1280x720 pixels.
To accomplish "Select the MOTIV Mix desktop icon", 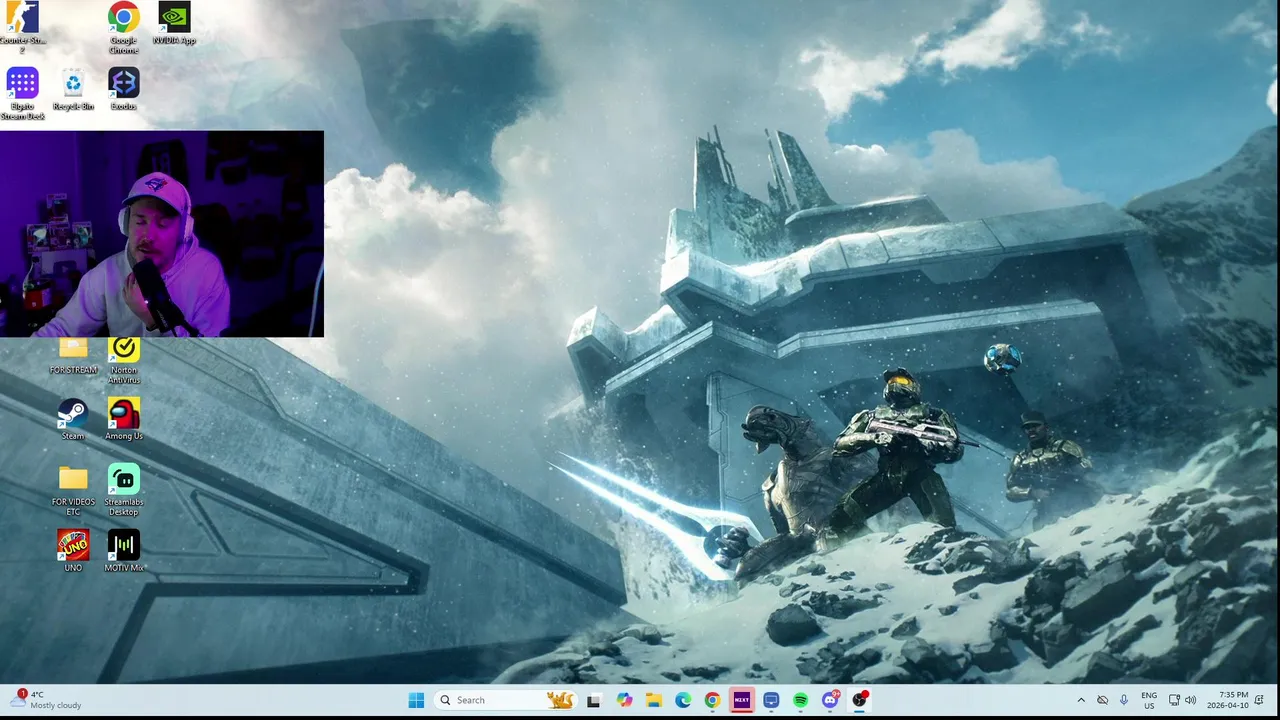I will (x=124, y=551).
